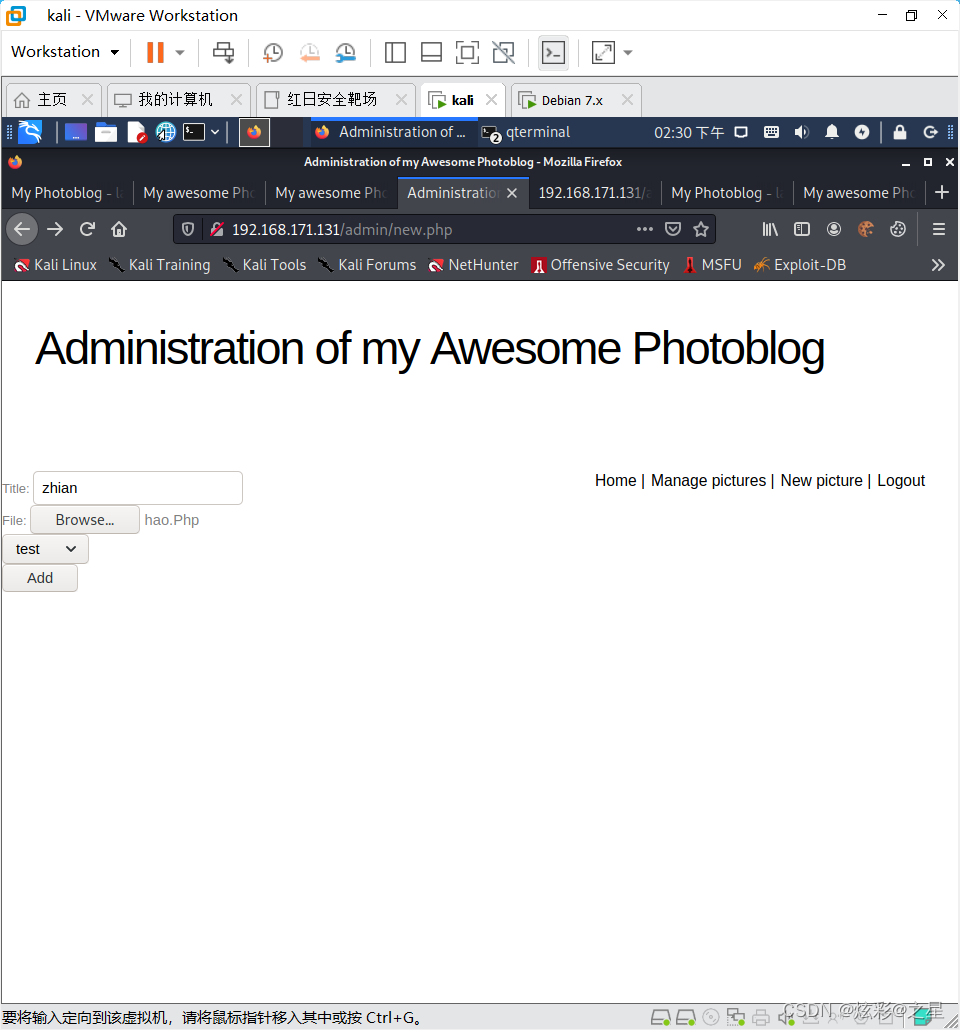Open the Kali Tools bookmark
The height and width of the screenshot is (1030, 960).
point(265,265)
